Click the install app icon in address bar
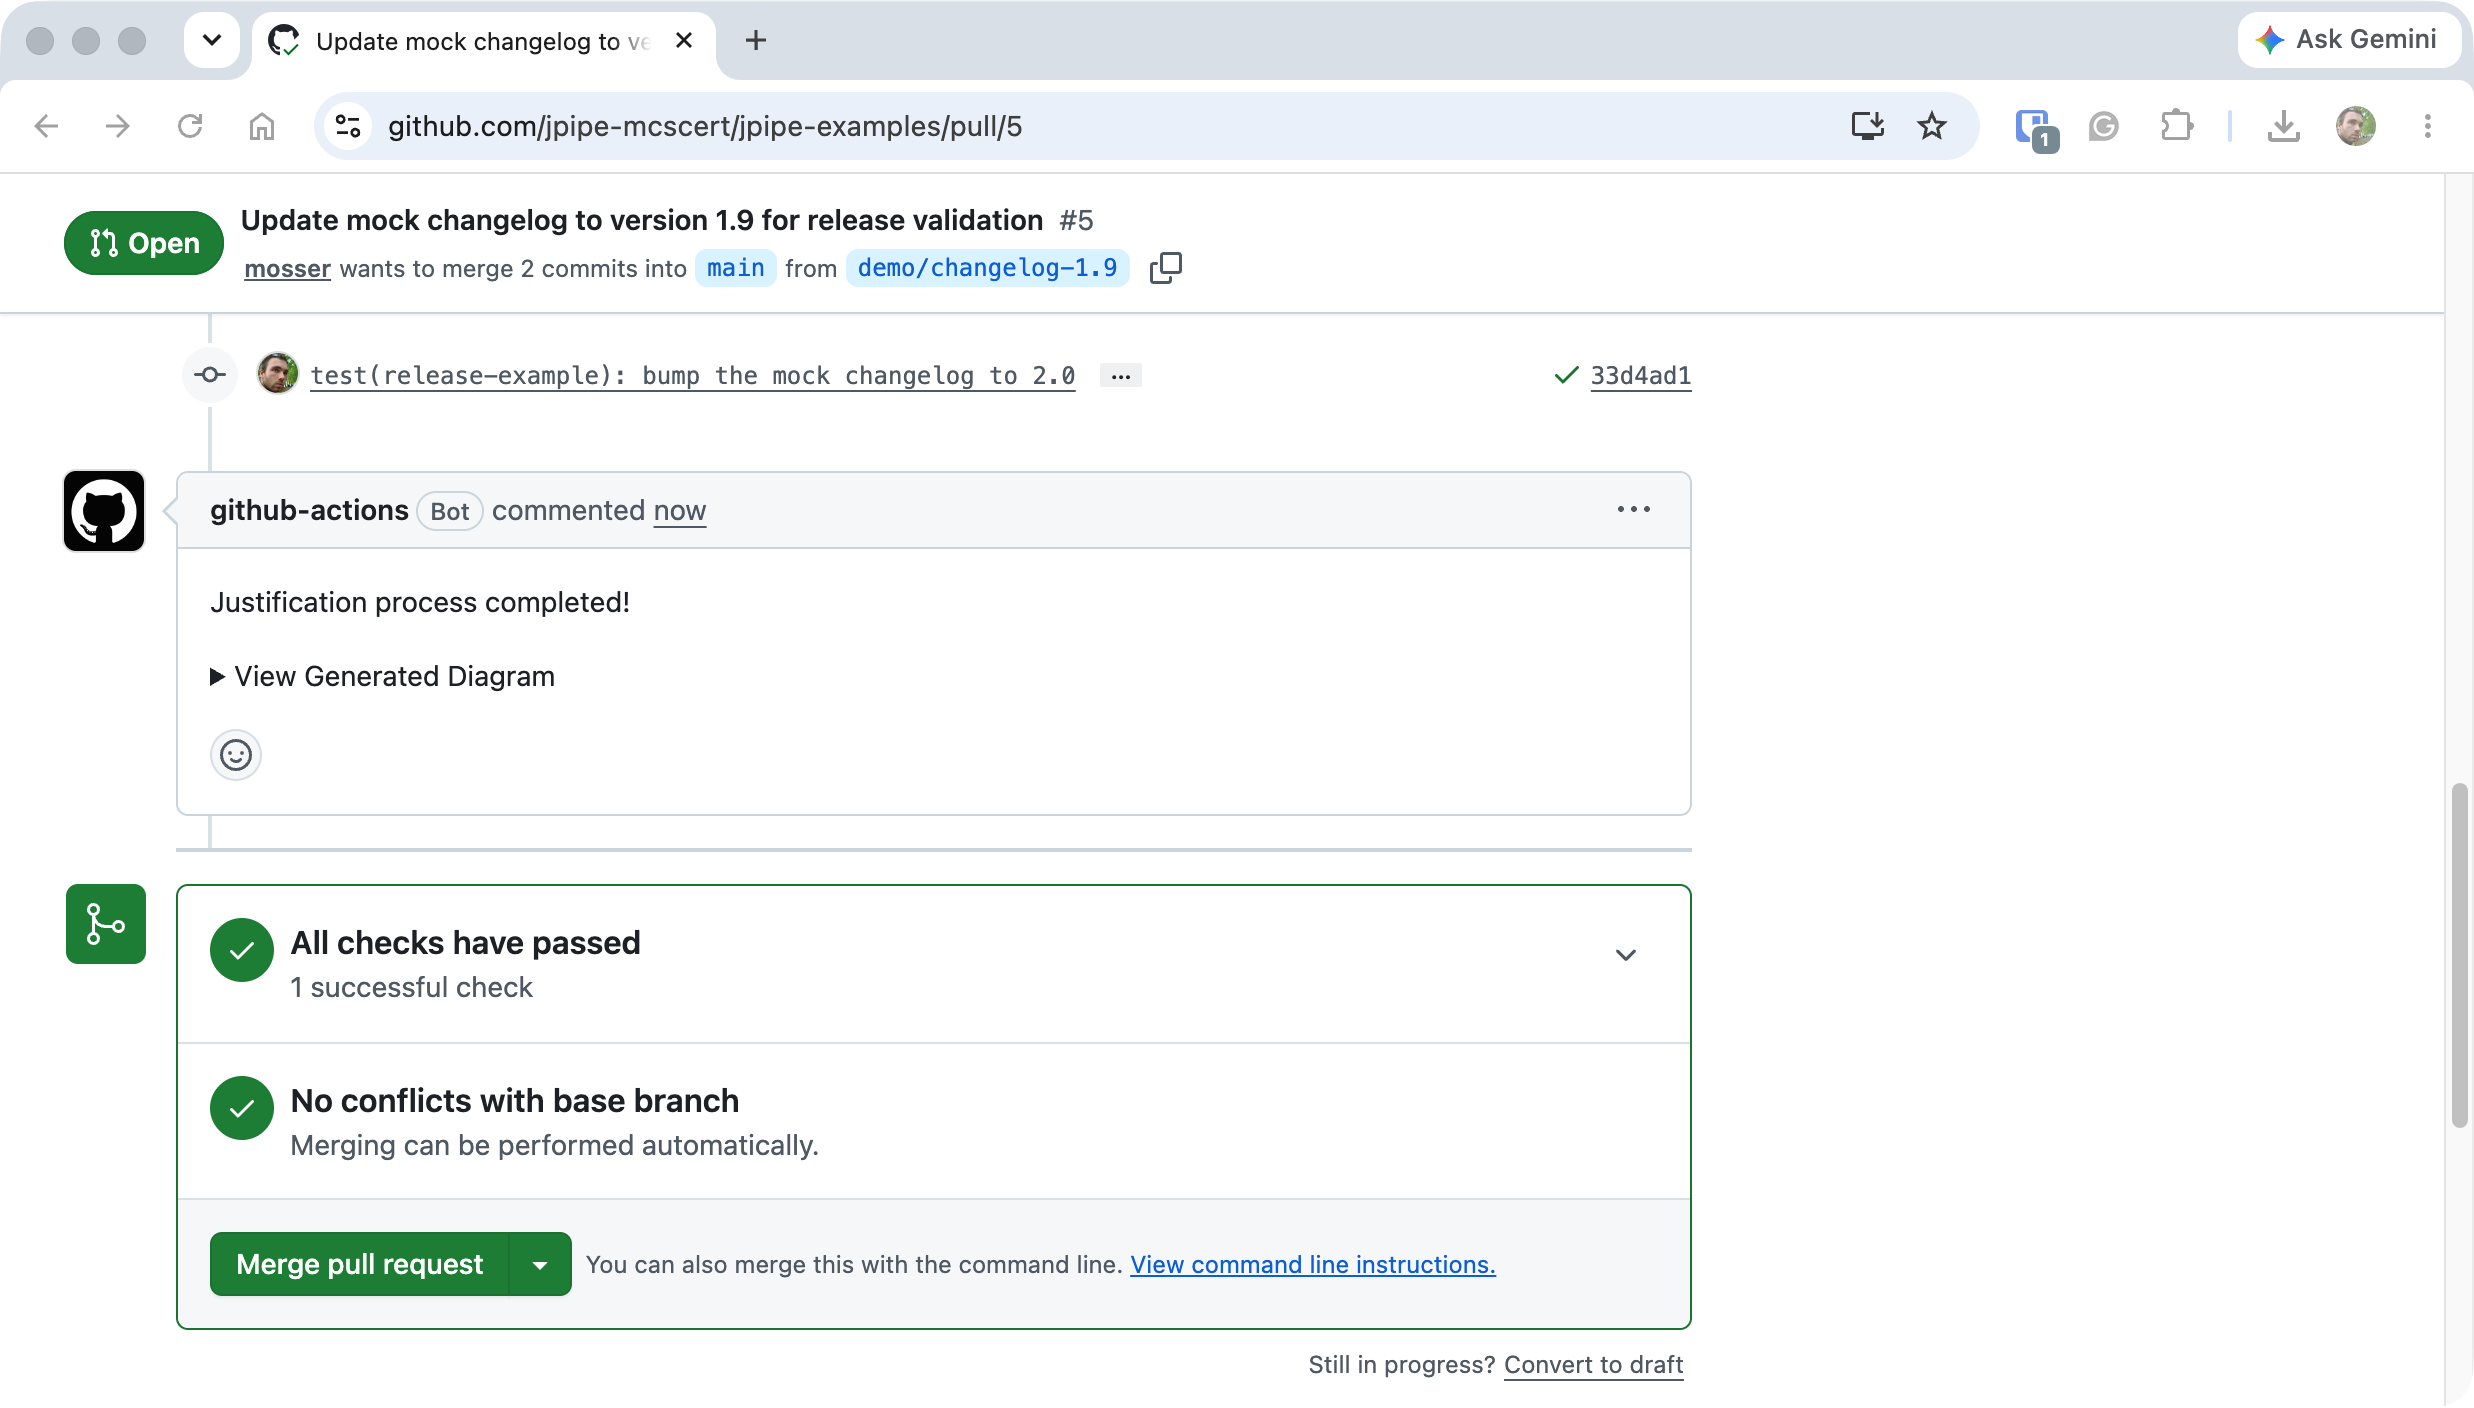2474x1408 pixels. [1868, 126]
